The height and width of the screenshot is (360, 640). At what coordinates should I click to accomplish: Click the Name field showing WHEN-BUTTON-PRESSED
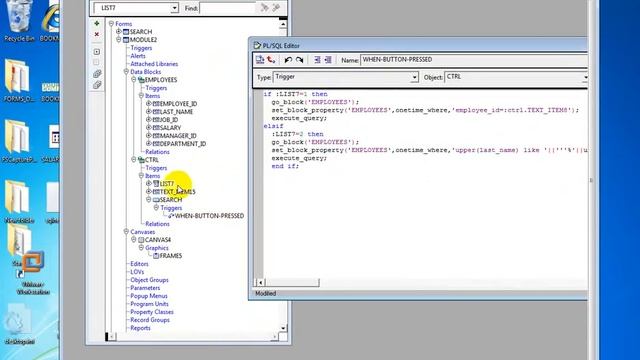[x=474, y=60]
